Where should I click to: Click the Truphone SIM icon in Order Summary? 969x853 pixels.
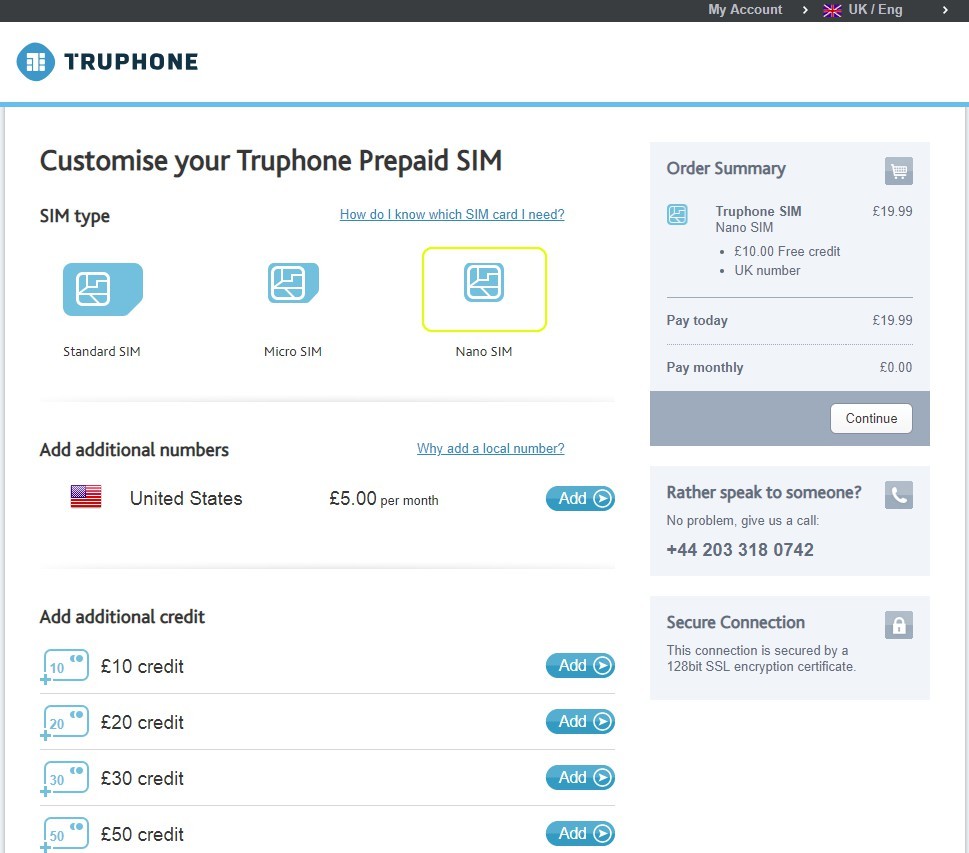point(677,214)
